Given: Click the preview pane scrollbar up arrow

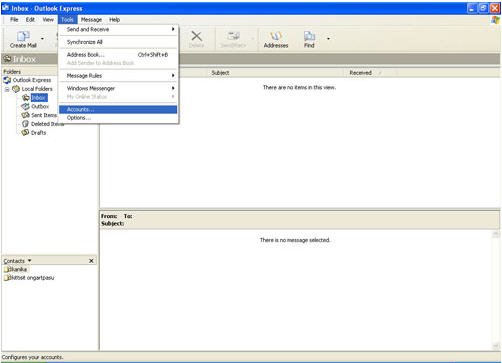Looking at the screenshot, I should (x=496, y=235).
